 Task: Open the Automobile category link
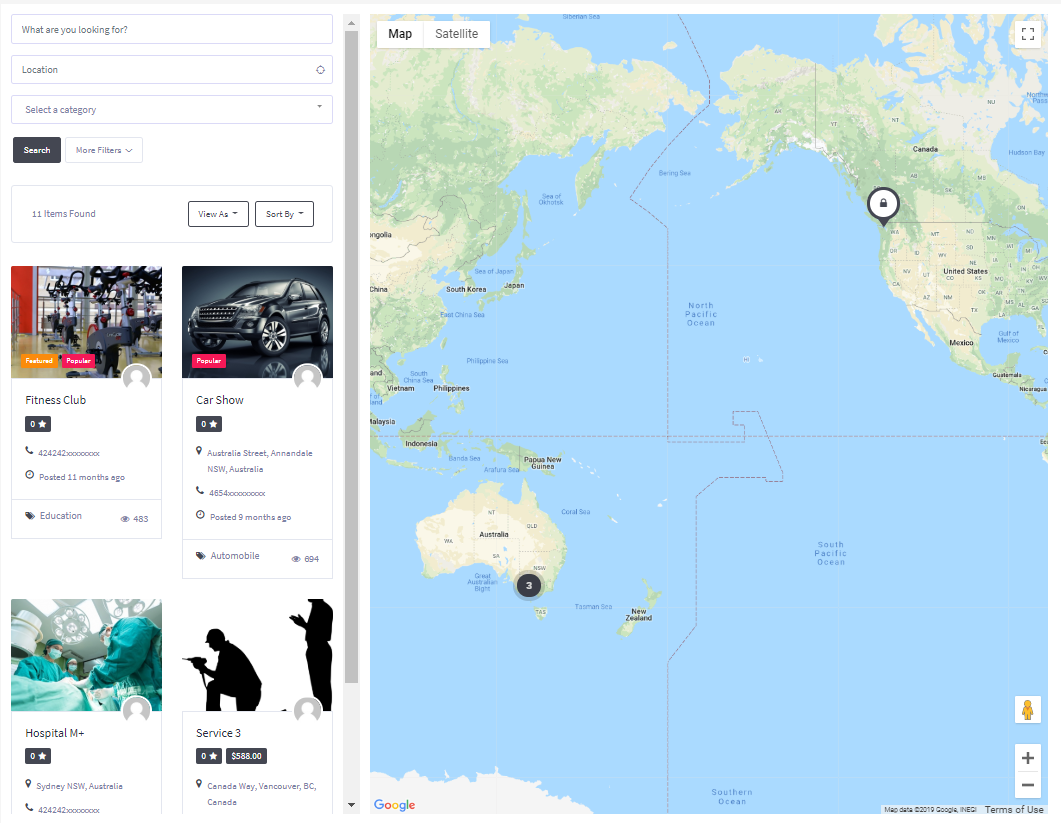click(235, 556)
